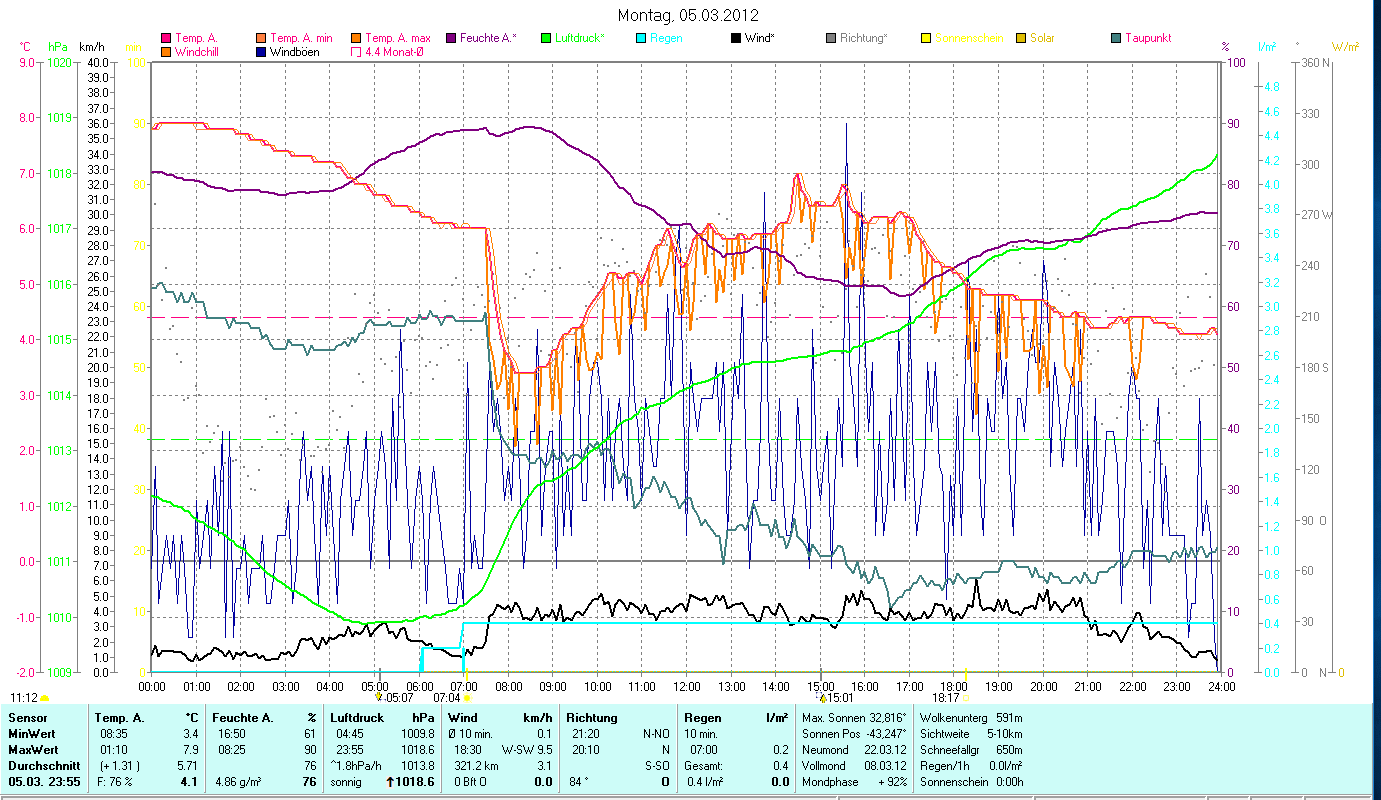Image resolution: width=1381 pixels, height=800 pixels.
Task: Click the 07:04 sunrise marker on timeline
Action: (x=448, y=698)
